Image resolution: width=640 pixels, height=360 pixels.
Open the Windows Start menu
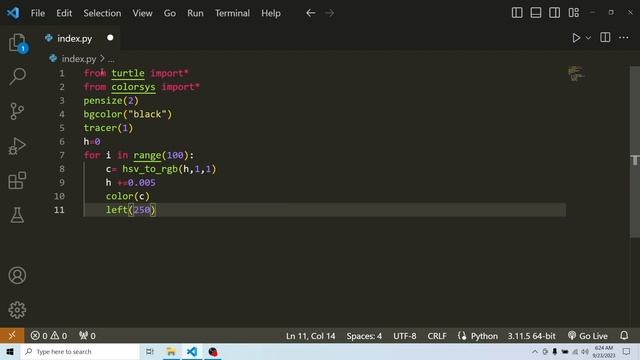10,351
